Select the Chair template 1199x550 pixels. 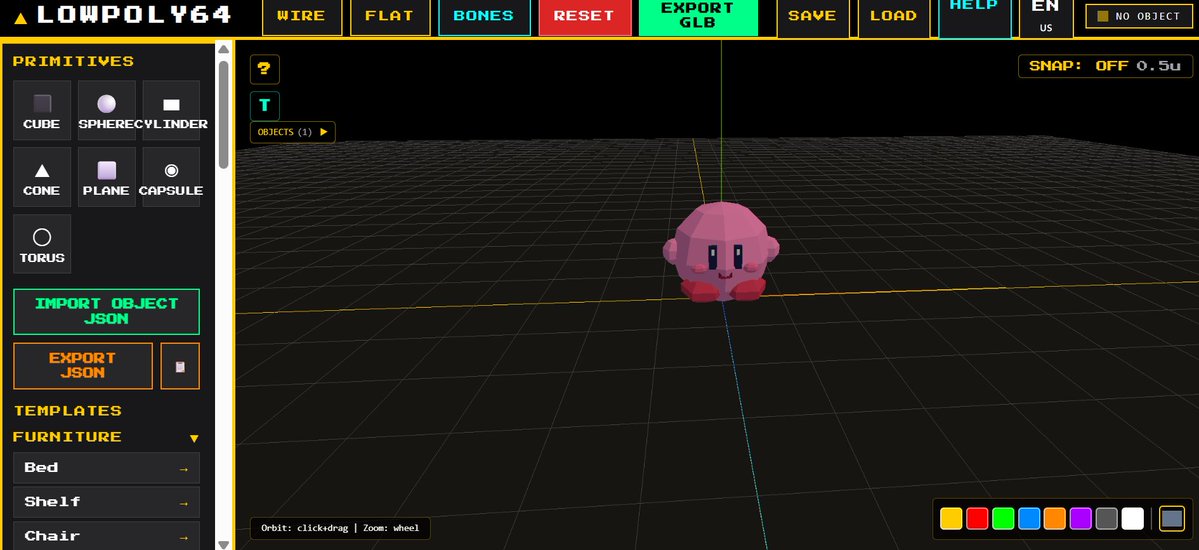tap(106, 535)
